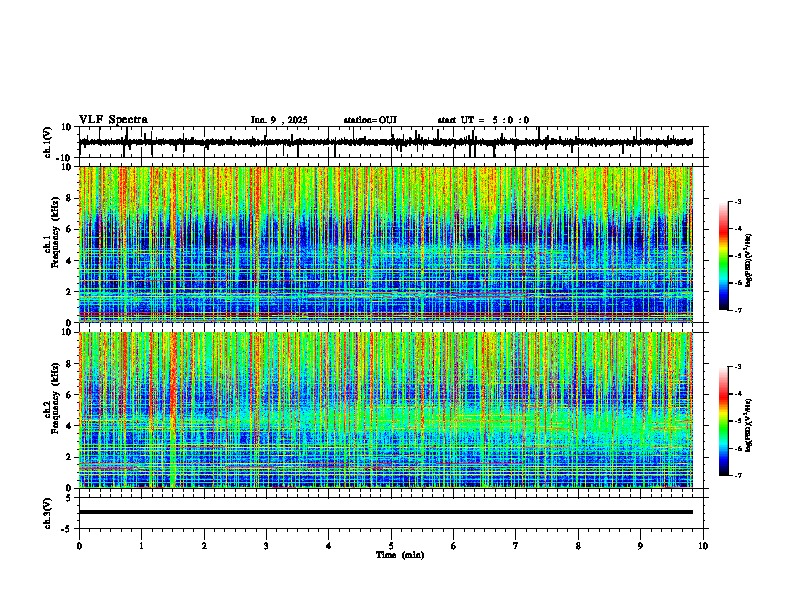
Task: Click the "Time (min)" axis label
Action: [x=400, y=555]
